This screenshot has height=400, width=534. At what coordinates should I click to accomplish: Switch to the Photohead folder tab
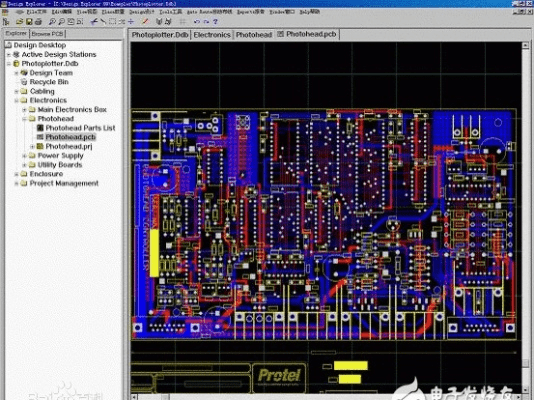tap(254, 35)
